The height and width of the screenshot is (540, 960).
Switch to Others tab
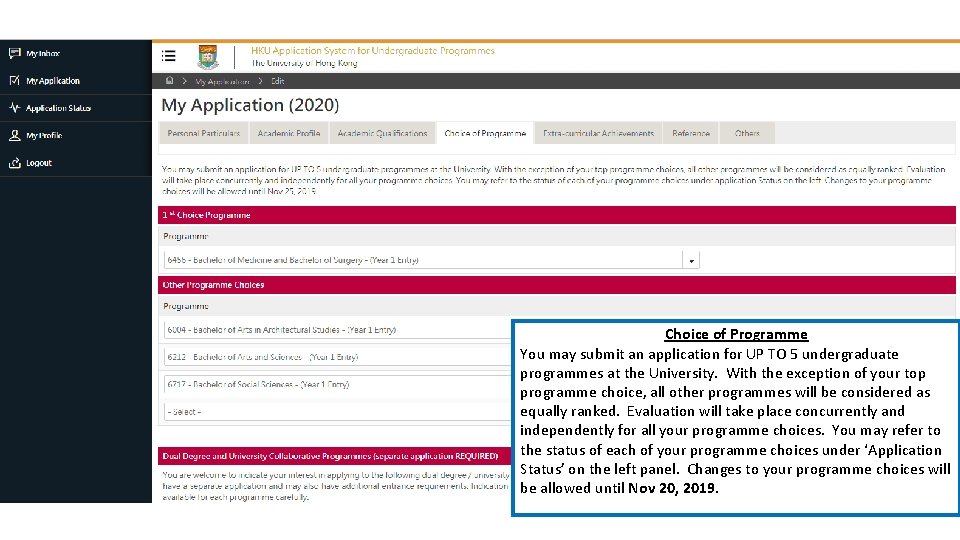point(747,133)
